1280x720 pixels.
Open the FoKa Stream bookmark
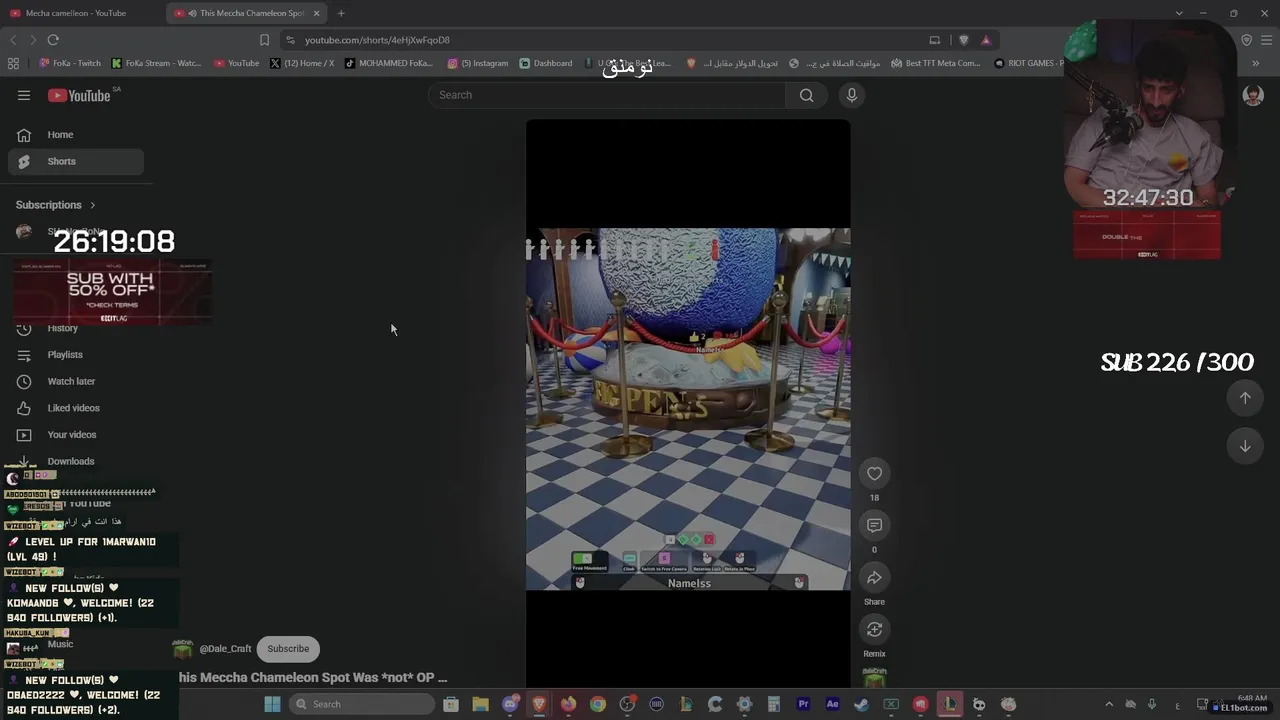pyautogui.click(x=156, y=63)
